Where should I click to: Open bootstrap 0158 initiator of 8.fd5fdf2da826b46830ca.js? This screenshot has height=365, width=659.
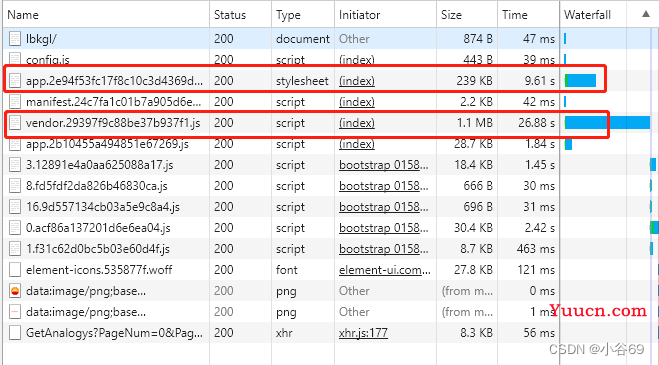point(384,186)
